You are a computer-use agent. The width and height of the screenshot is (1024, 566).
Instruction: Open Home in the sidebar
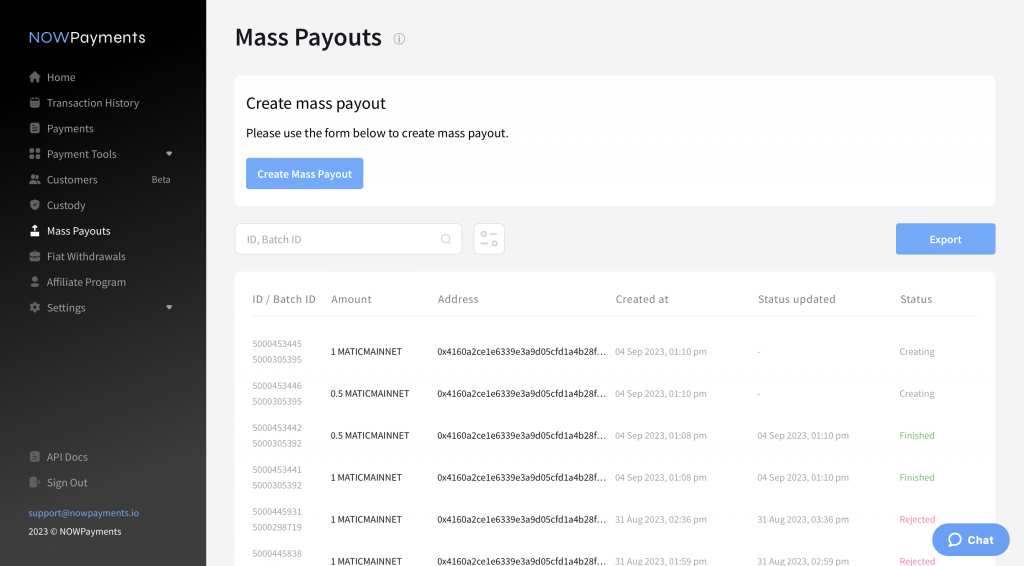point(61,77)
